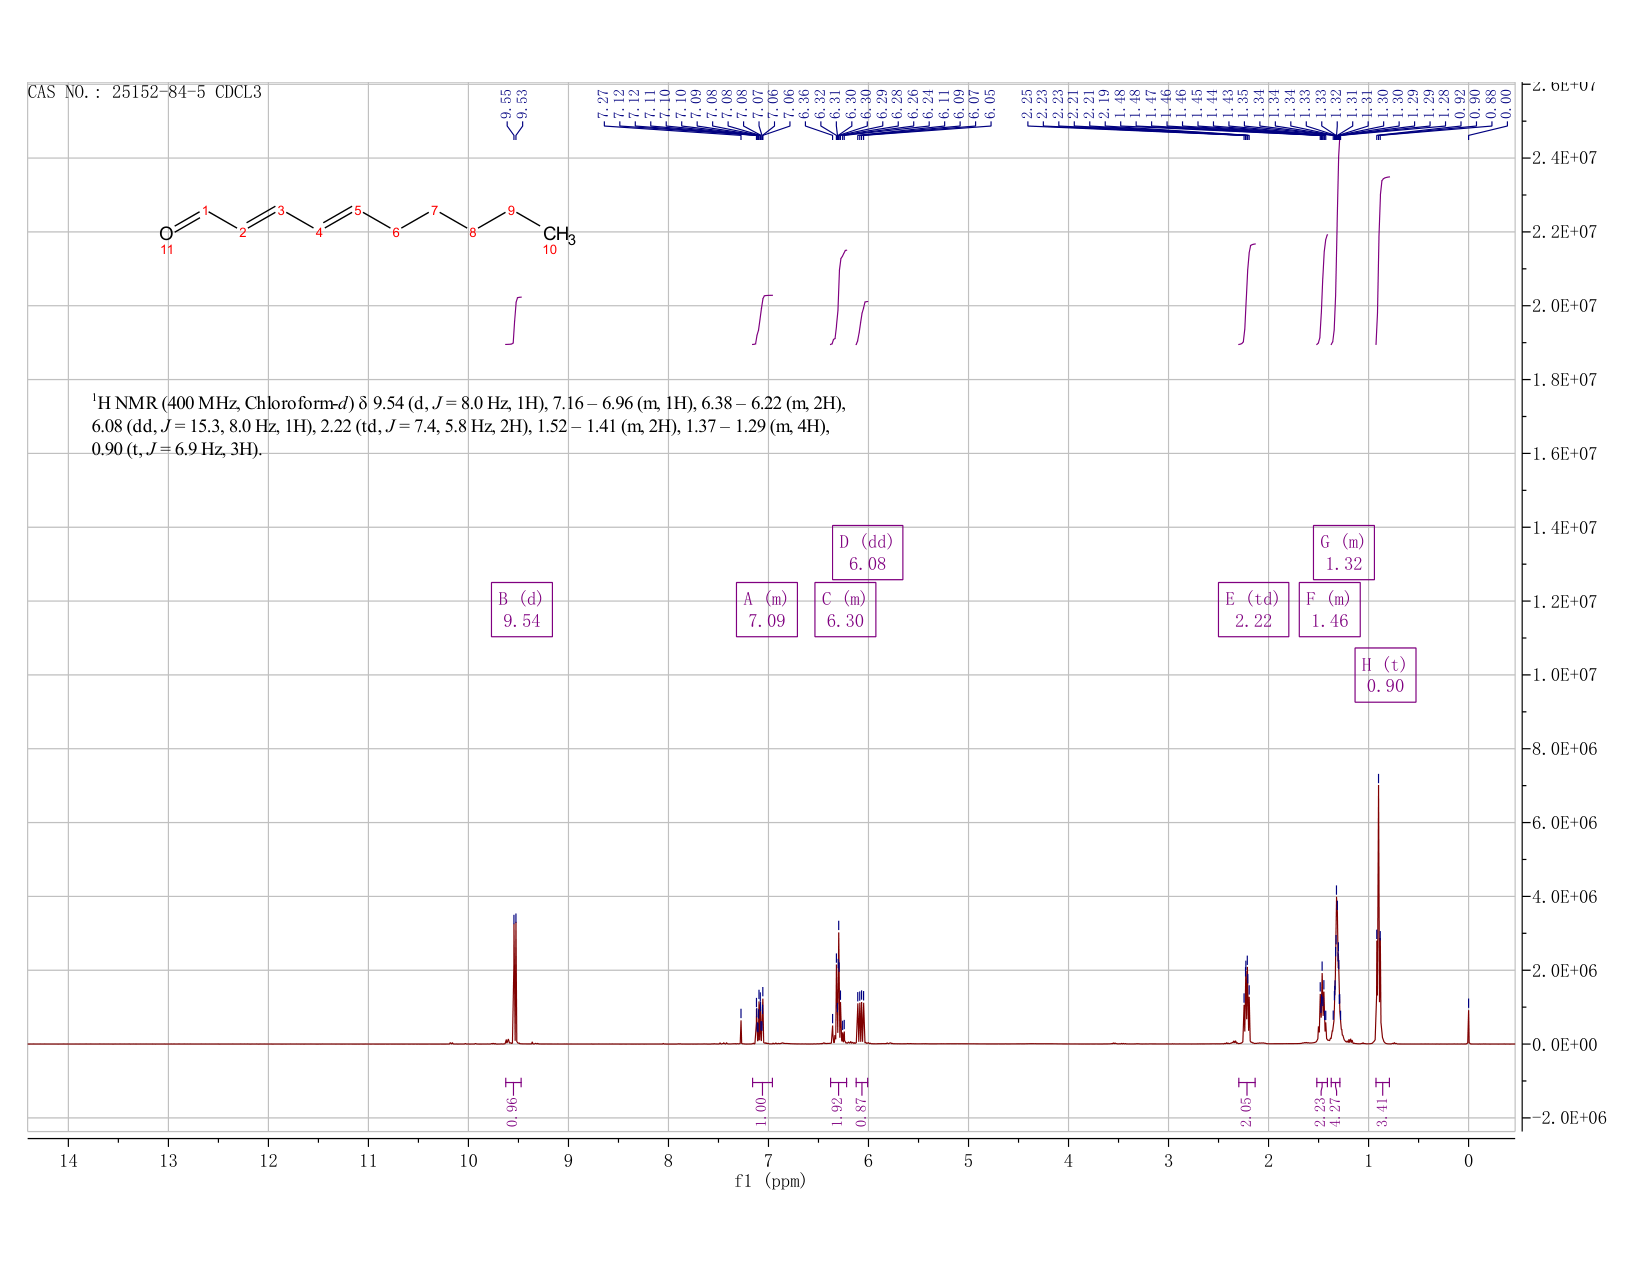The image size is (1650, 1275).
Task: Select the H (t) 0.90 multiplet box
Action: point(1385,675)
